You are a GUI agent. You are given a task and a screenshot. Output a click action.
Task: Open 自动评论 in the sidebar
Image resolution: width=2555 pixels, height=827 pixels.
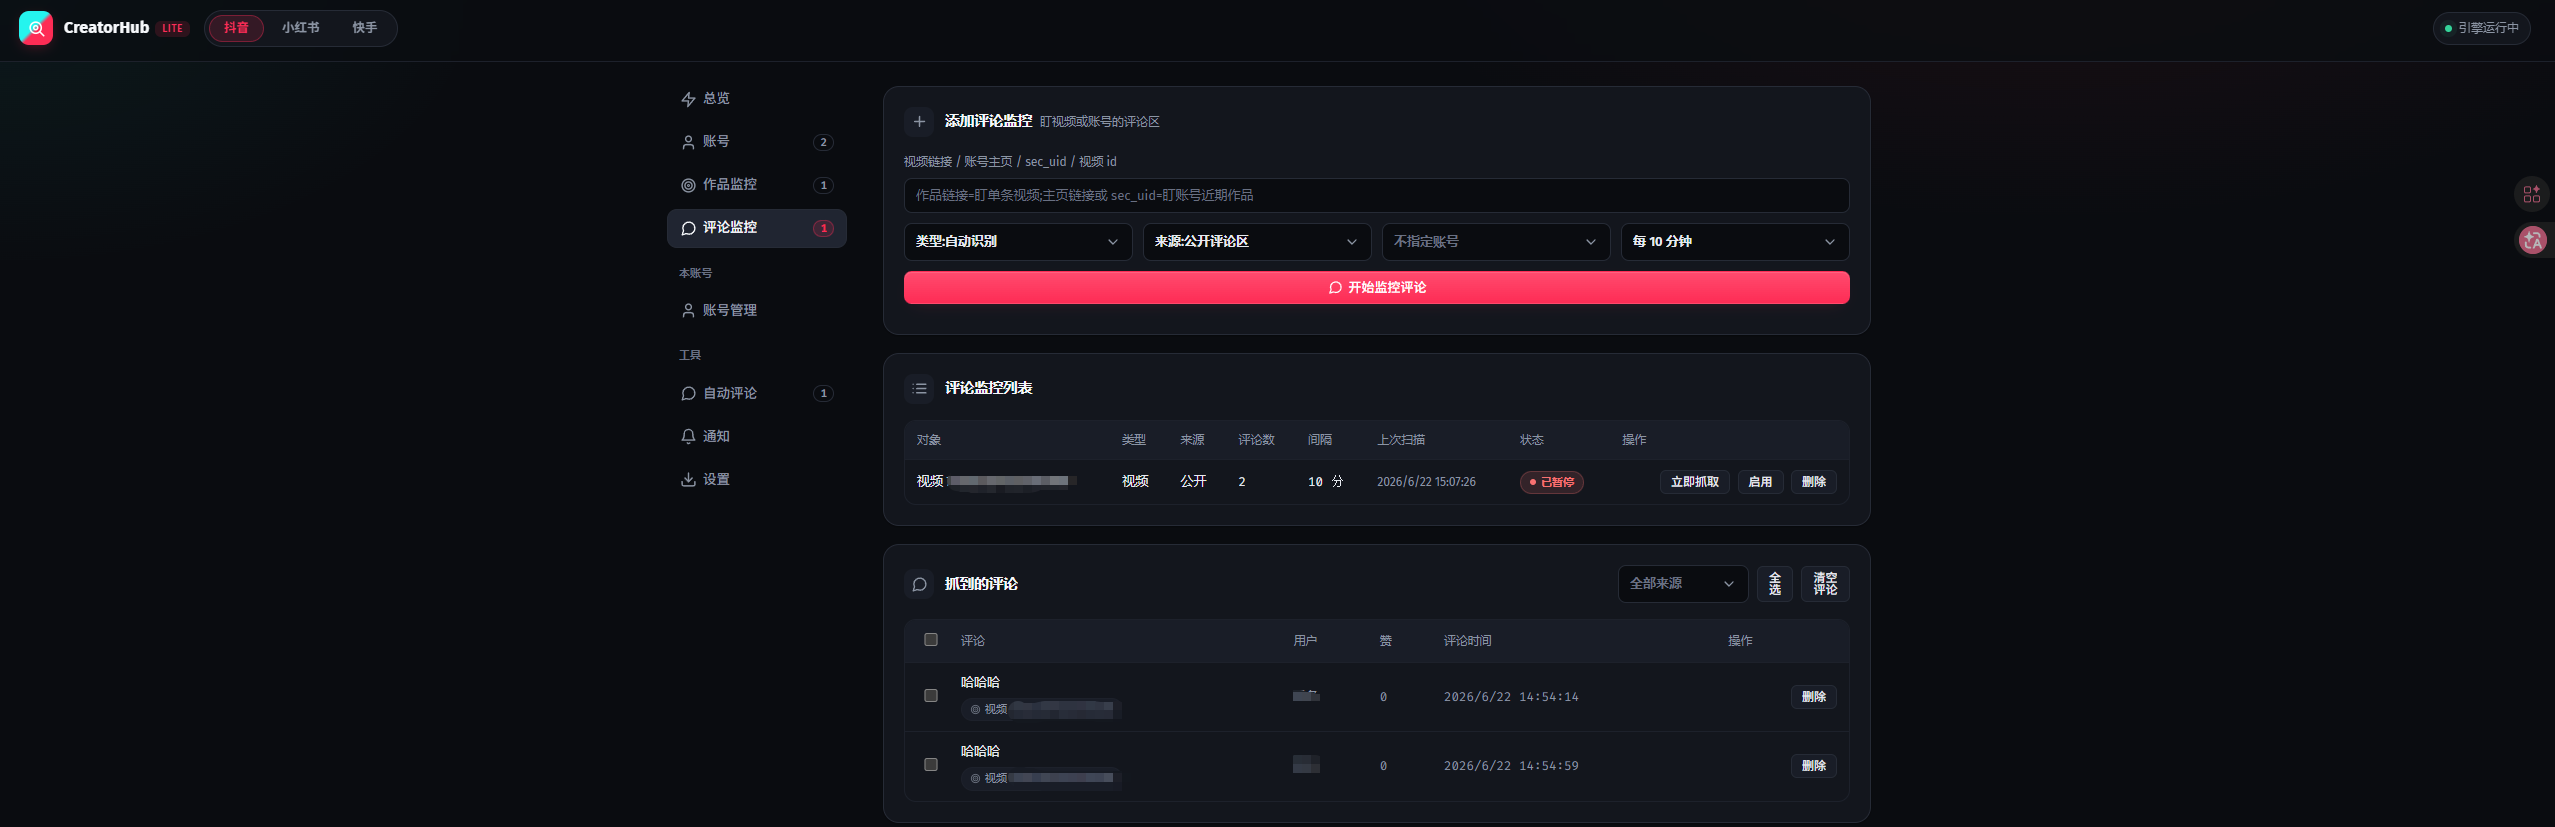point(756,394)
